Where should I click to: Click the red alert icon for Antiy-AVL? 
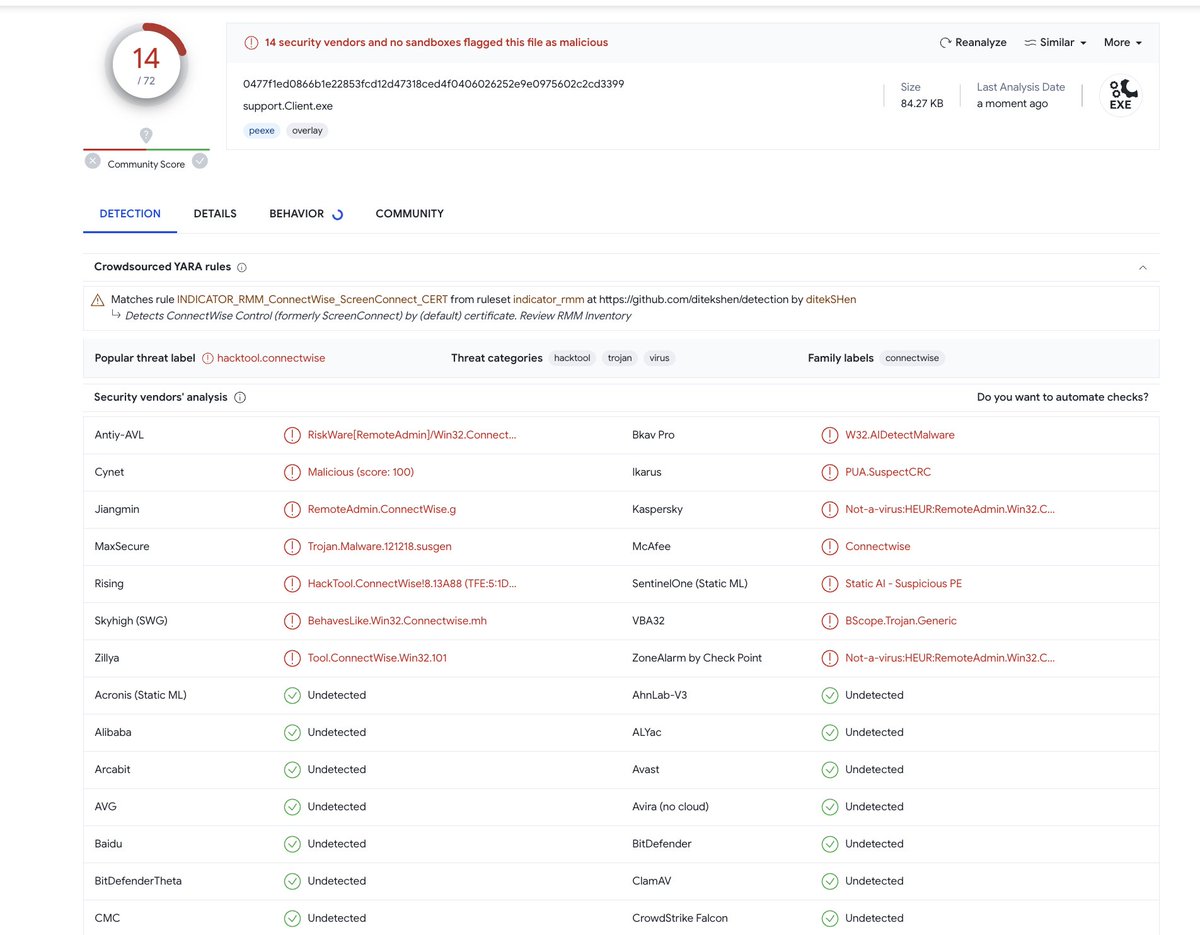point(292,435)
